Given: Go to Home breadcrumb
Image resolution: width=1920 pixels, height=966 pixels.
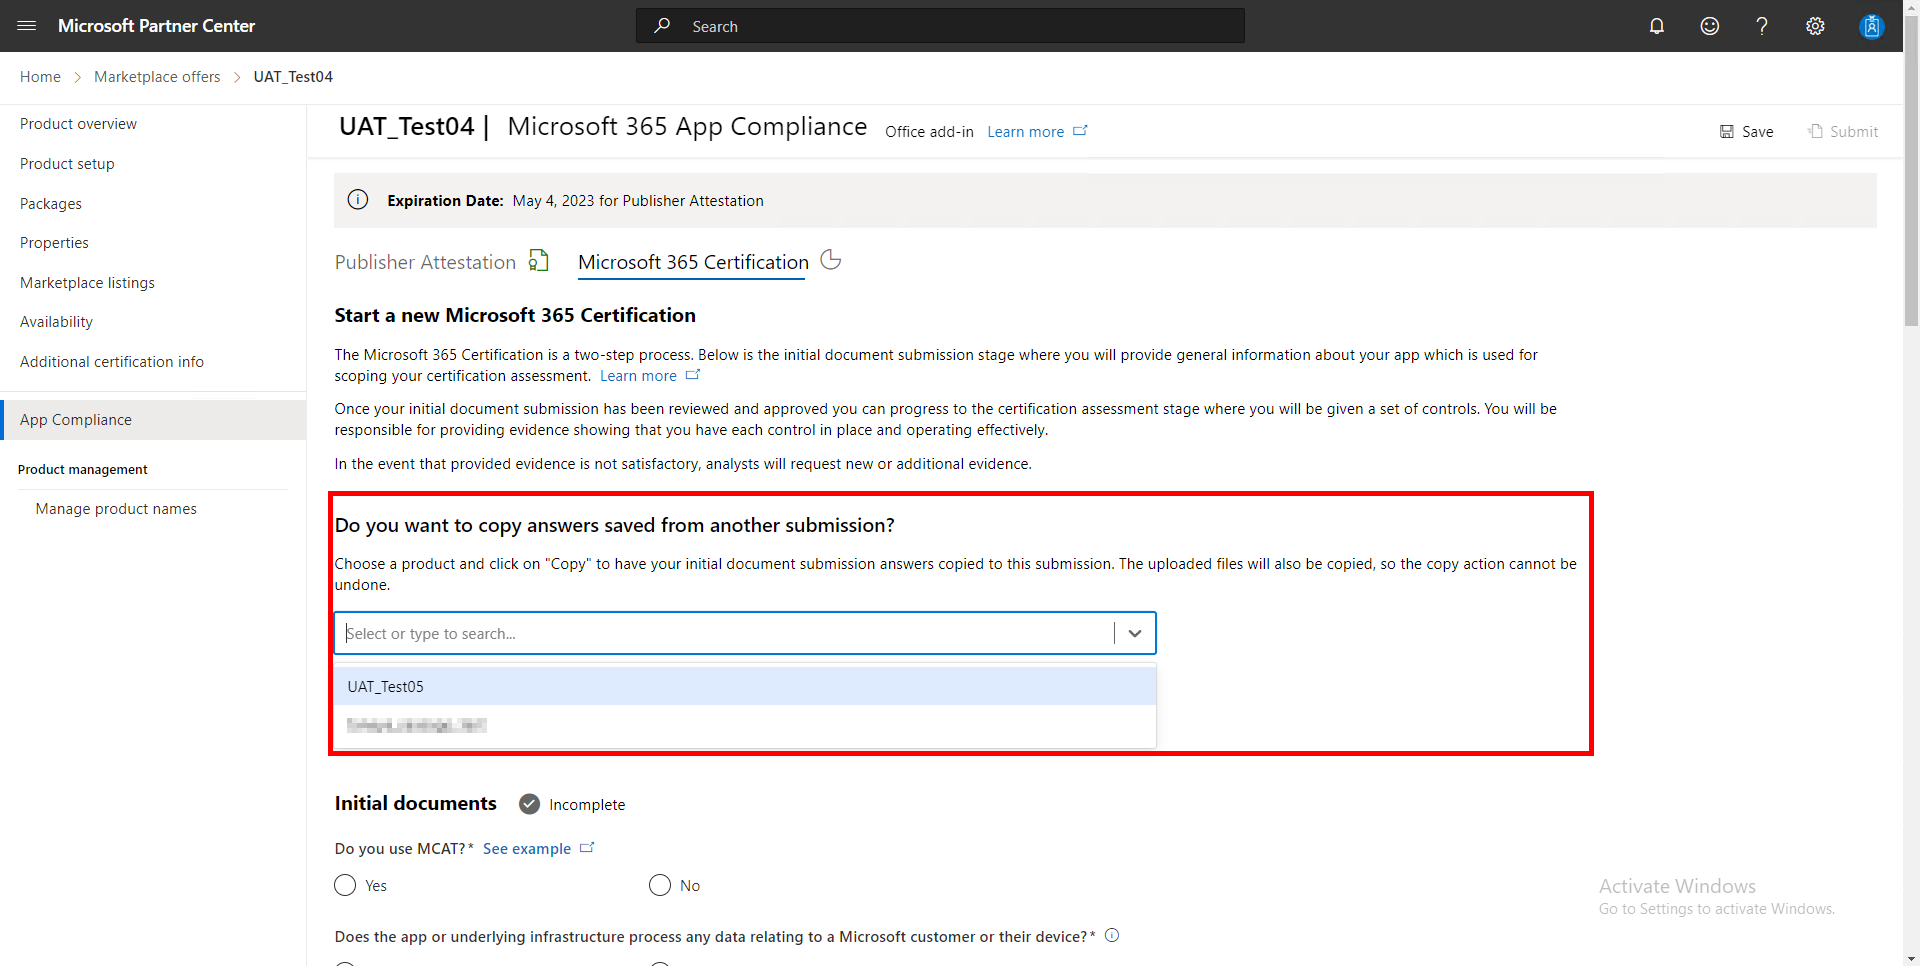Looking at the screenshot, I should 40,77.
